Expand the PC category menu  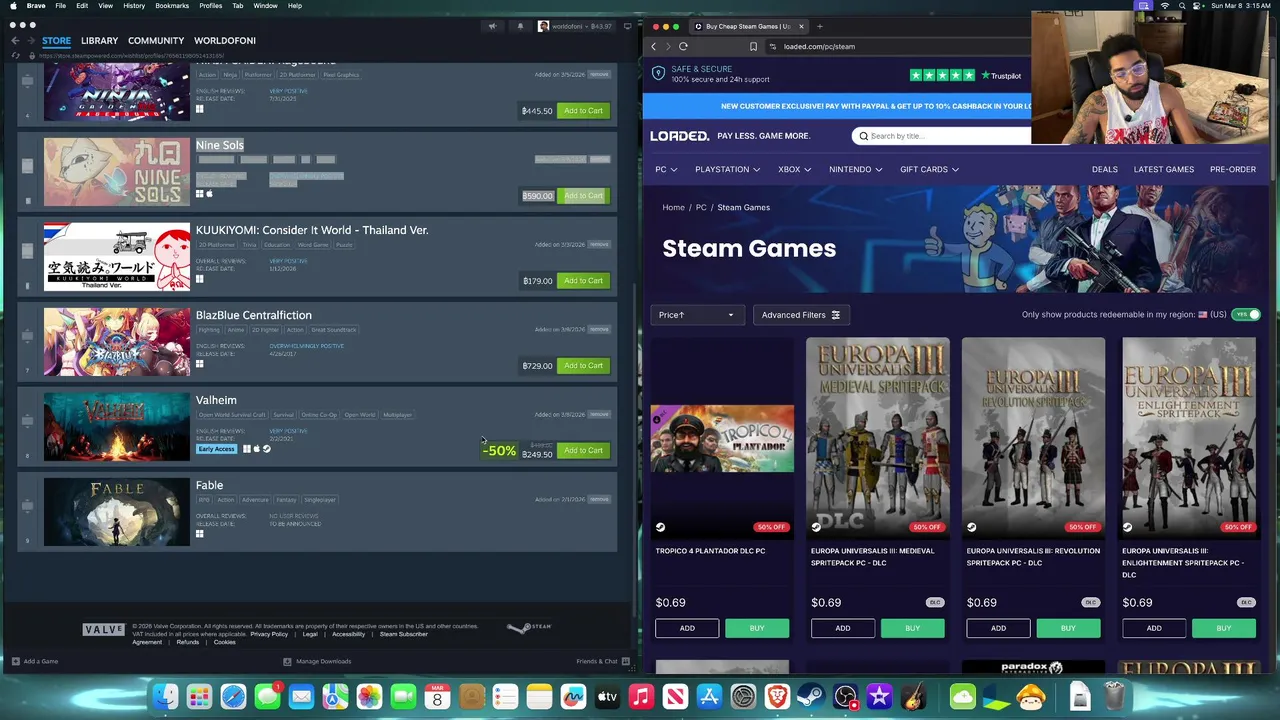tap(666, 169)
